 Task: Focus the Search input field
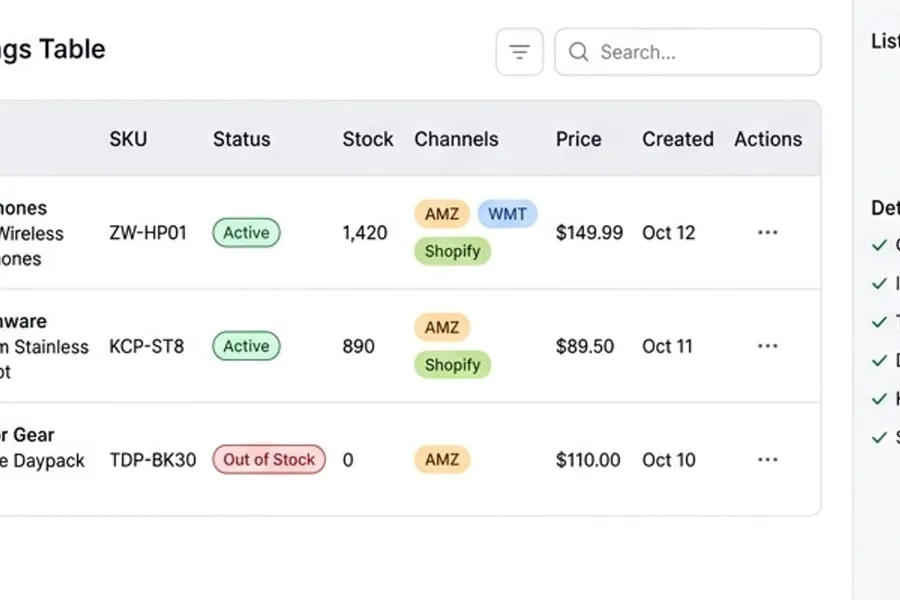687,52
